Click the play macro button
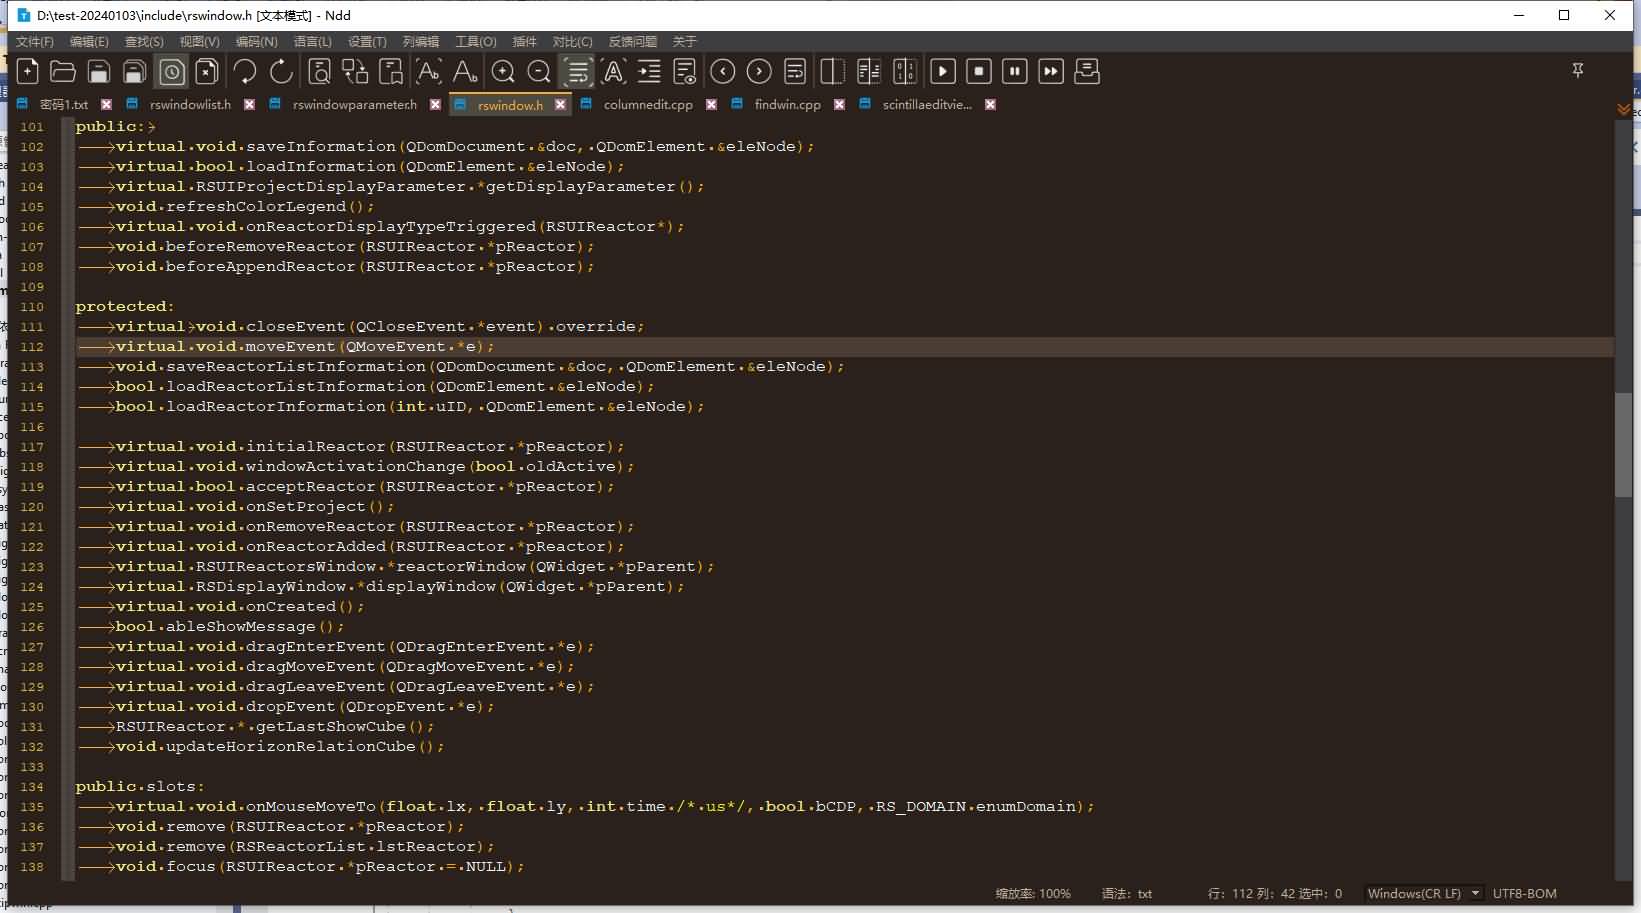Image resolution: width=1641 pixels, height=913 pixels. (x=942, y=71)
